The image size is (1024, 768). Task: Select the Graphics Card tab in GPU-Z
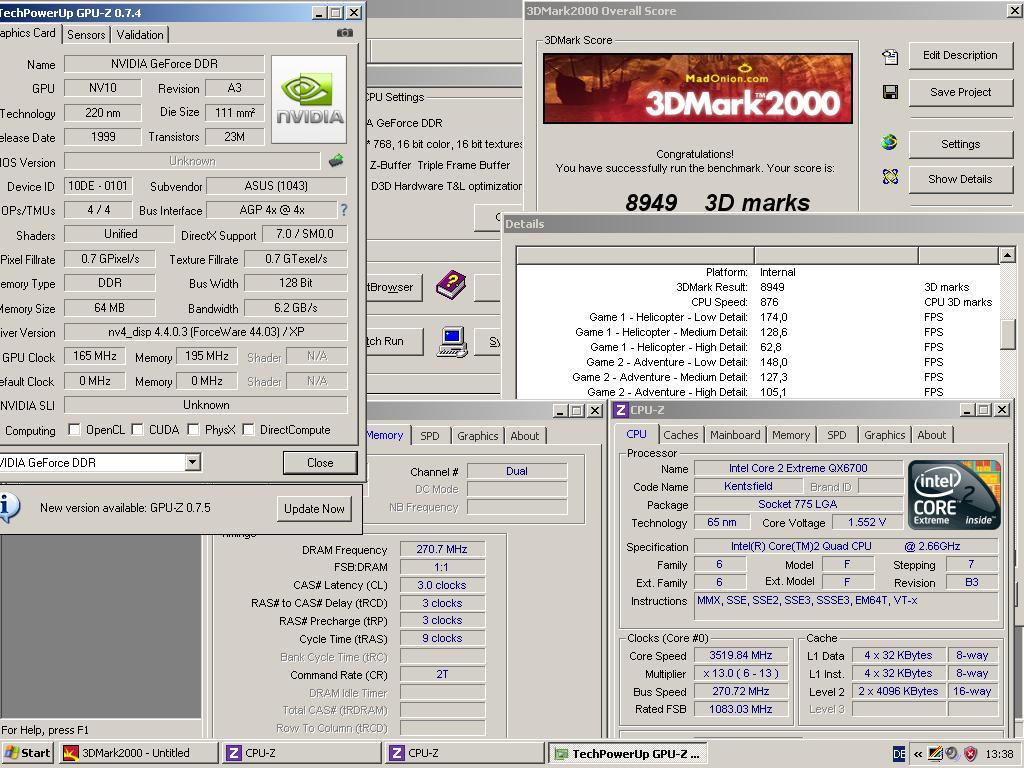29,33
